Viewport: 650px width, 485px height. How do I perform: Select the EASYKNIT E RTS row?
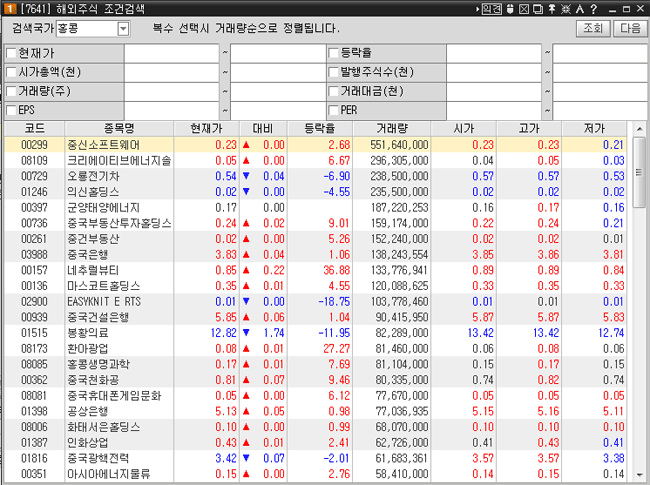(x=315, y=301)
